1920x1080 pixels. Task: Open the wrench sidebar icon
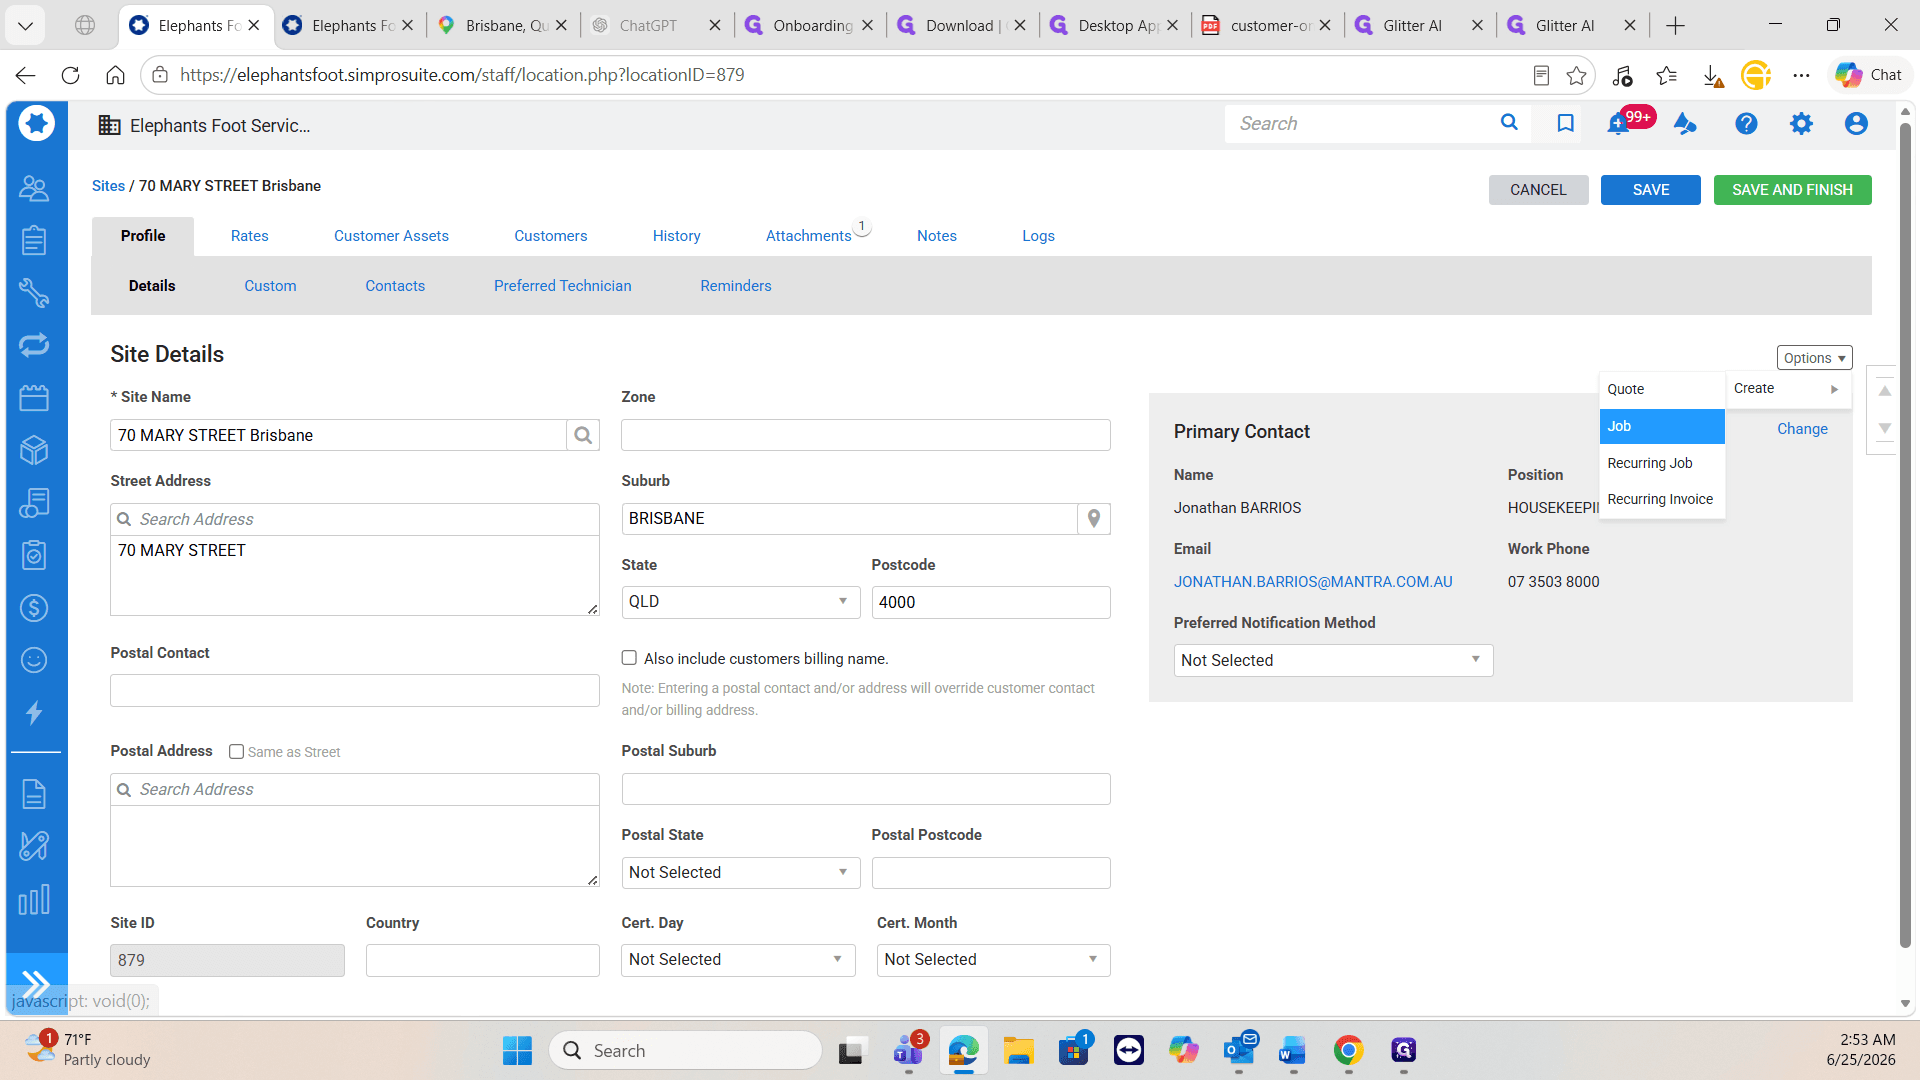coord(34,292)
